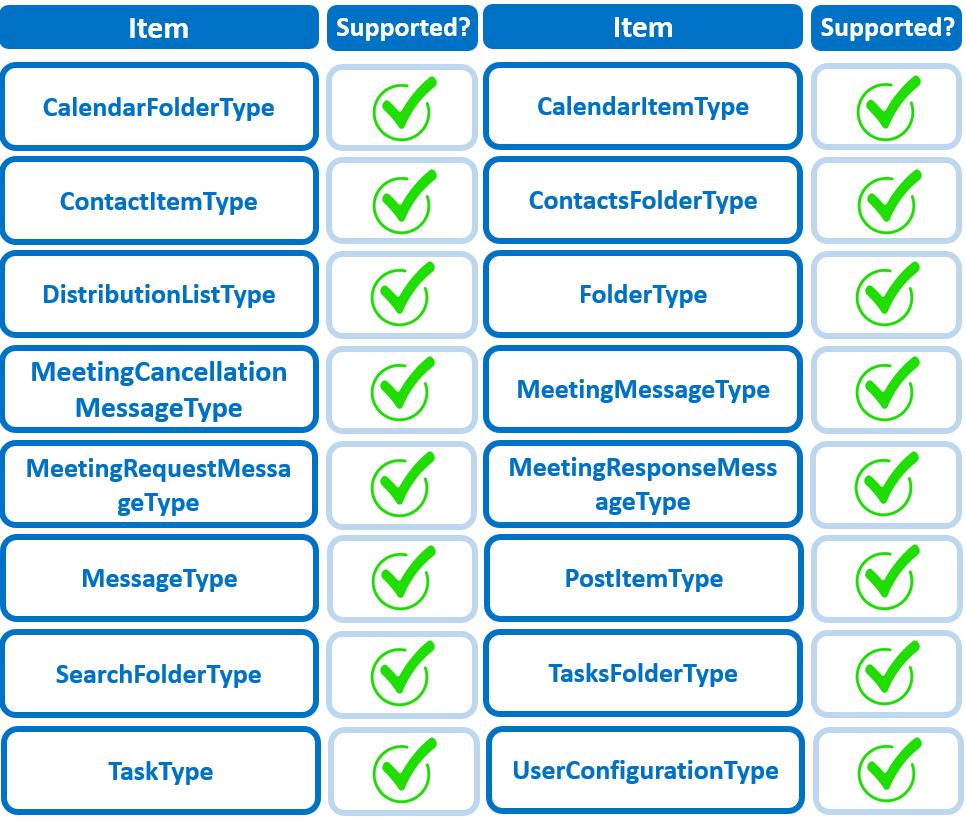Click the checkmark next to UserConfigurationType
Screen dimensions: 966x821
click(x=887, y=769)
